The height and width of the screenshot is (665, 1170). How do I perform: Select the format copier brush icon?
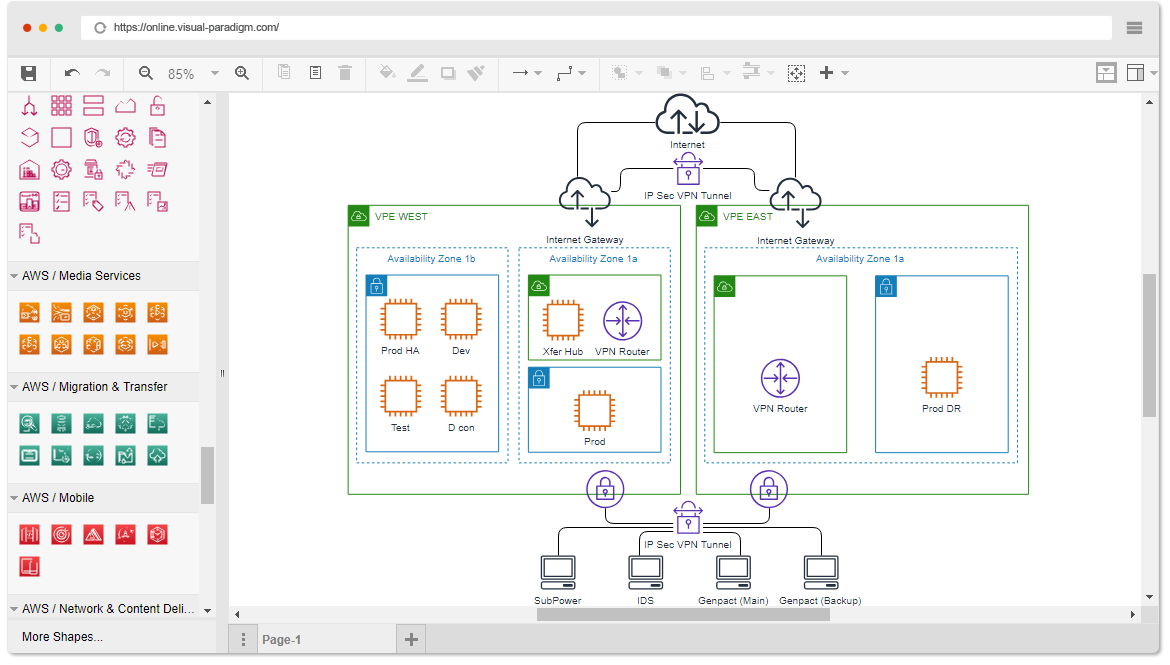tap(476, 73)
